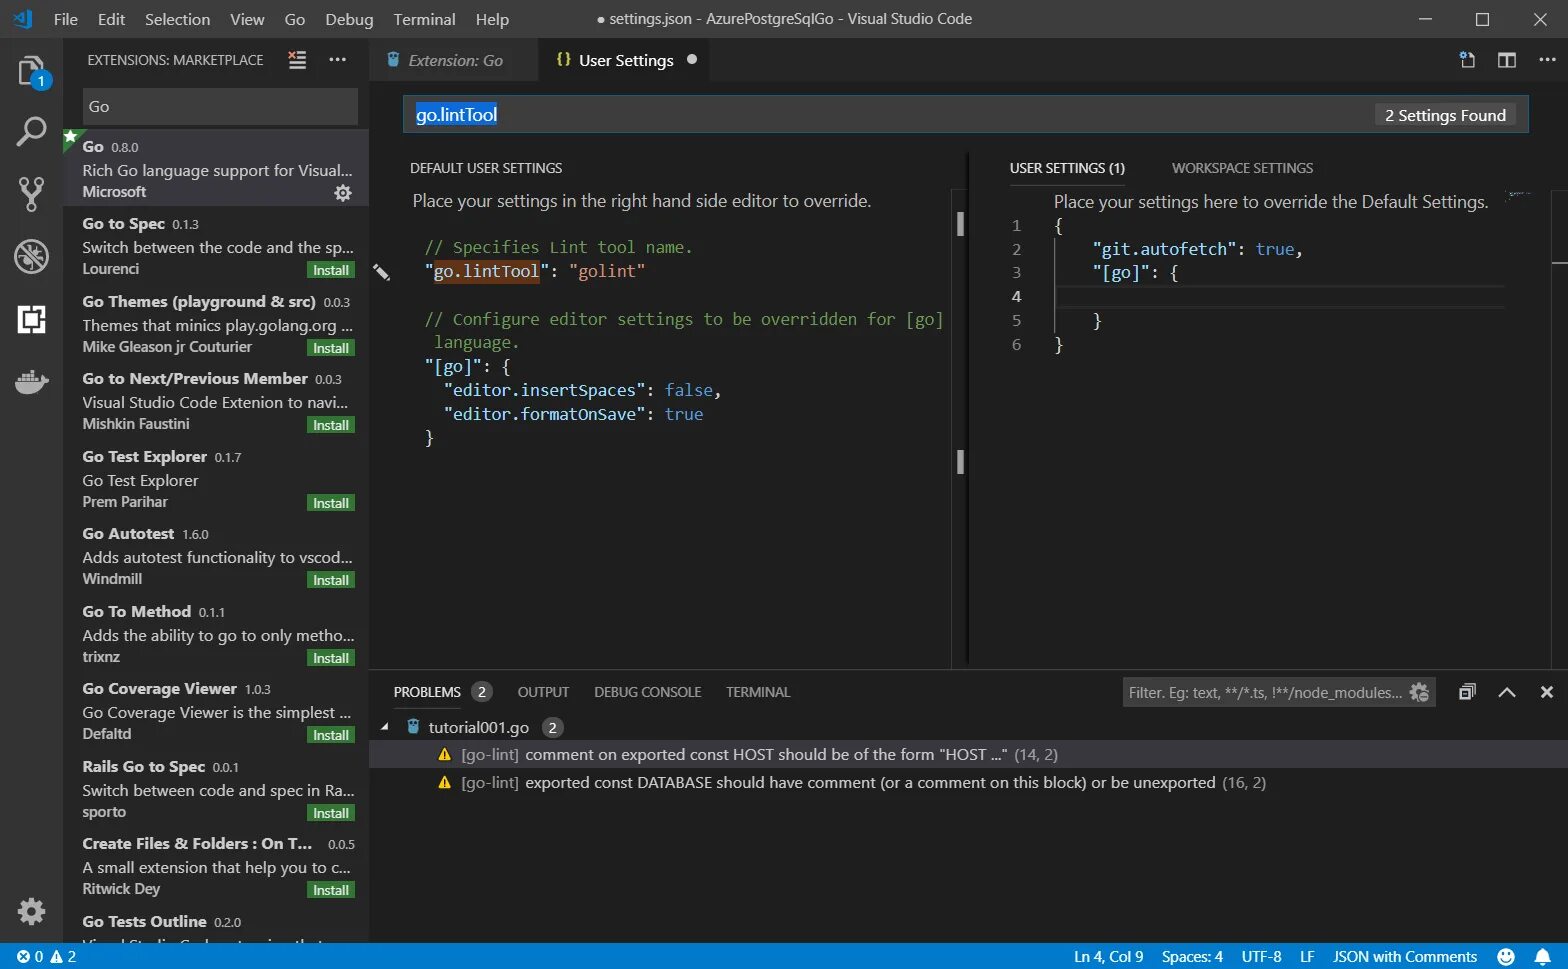The height and width of the screenshot is (969, 1568).
Task: Open the Docker view in activity bar
Action: (x=31, y=382)
